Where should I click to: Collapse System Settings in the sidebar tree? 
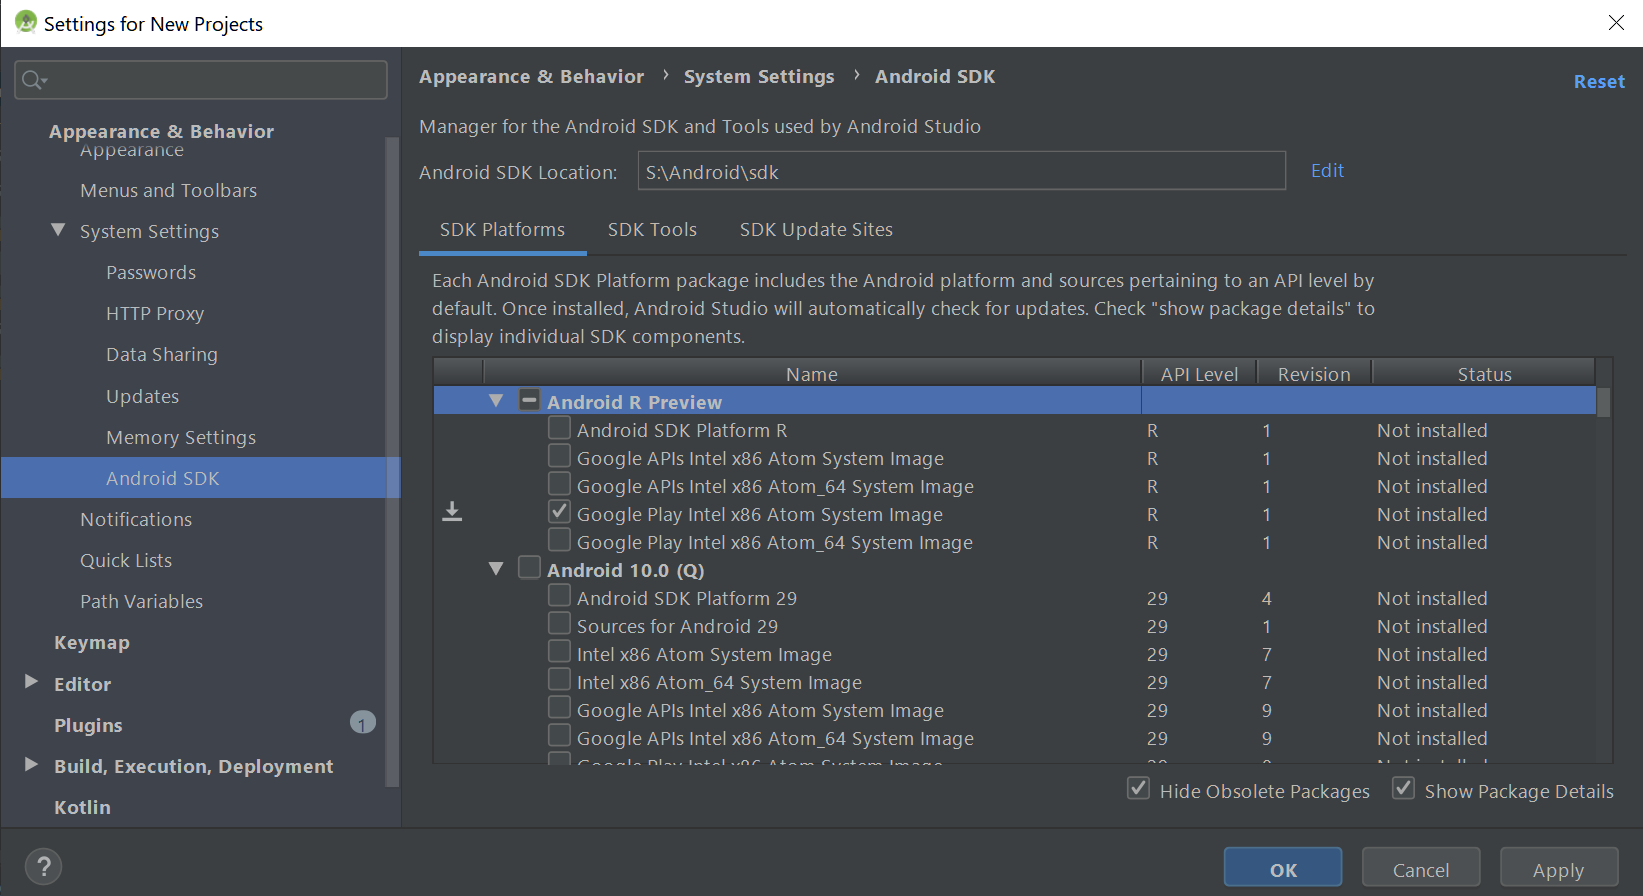pos(58,230)
